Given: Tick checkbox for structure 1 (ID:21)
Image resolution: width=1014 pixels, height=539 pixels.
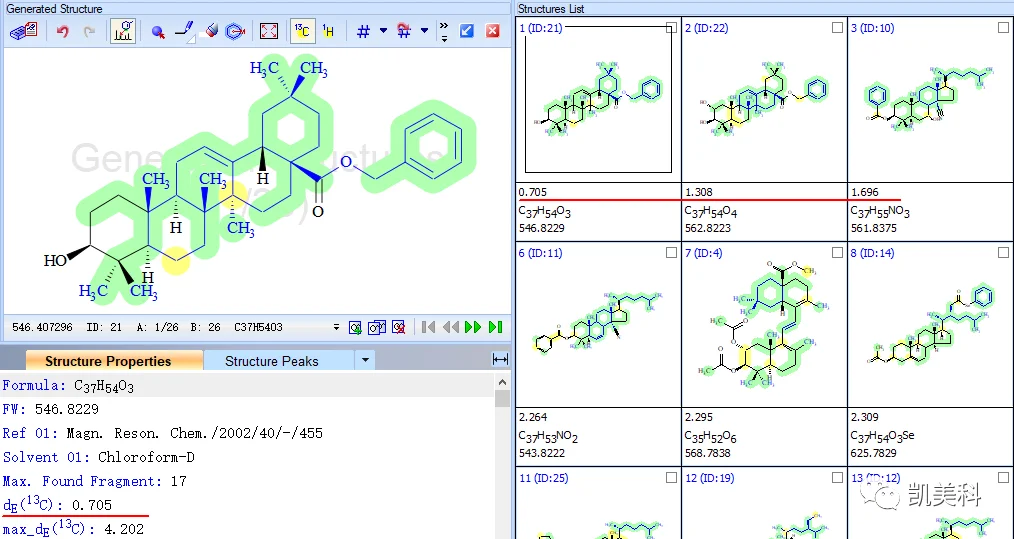Looking at the screenshot, I should pos(671,27).
